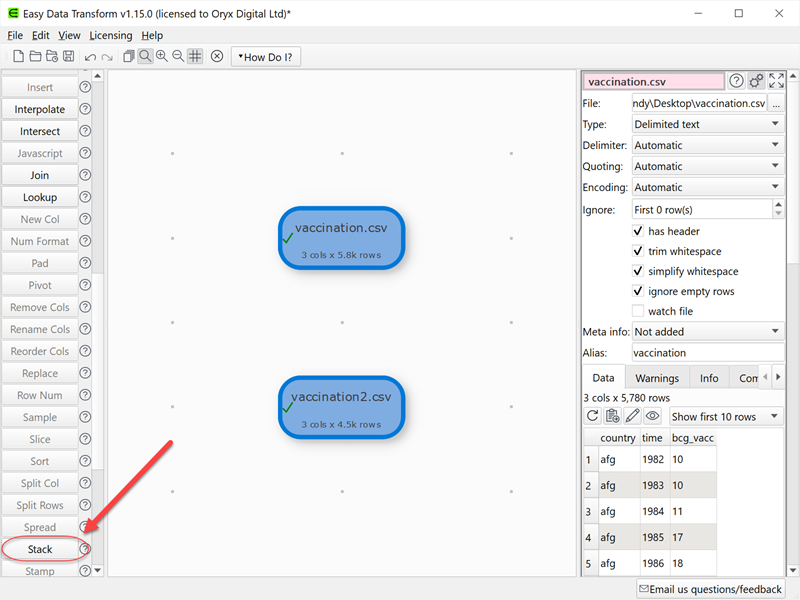Open the Licensing menu
The image size is (800, 600).
110,35
